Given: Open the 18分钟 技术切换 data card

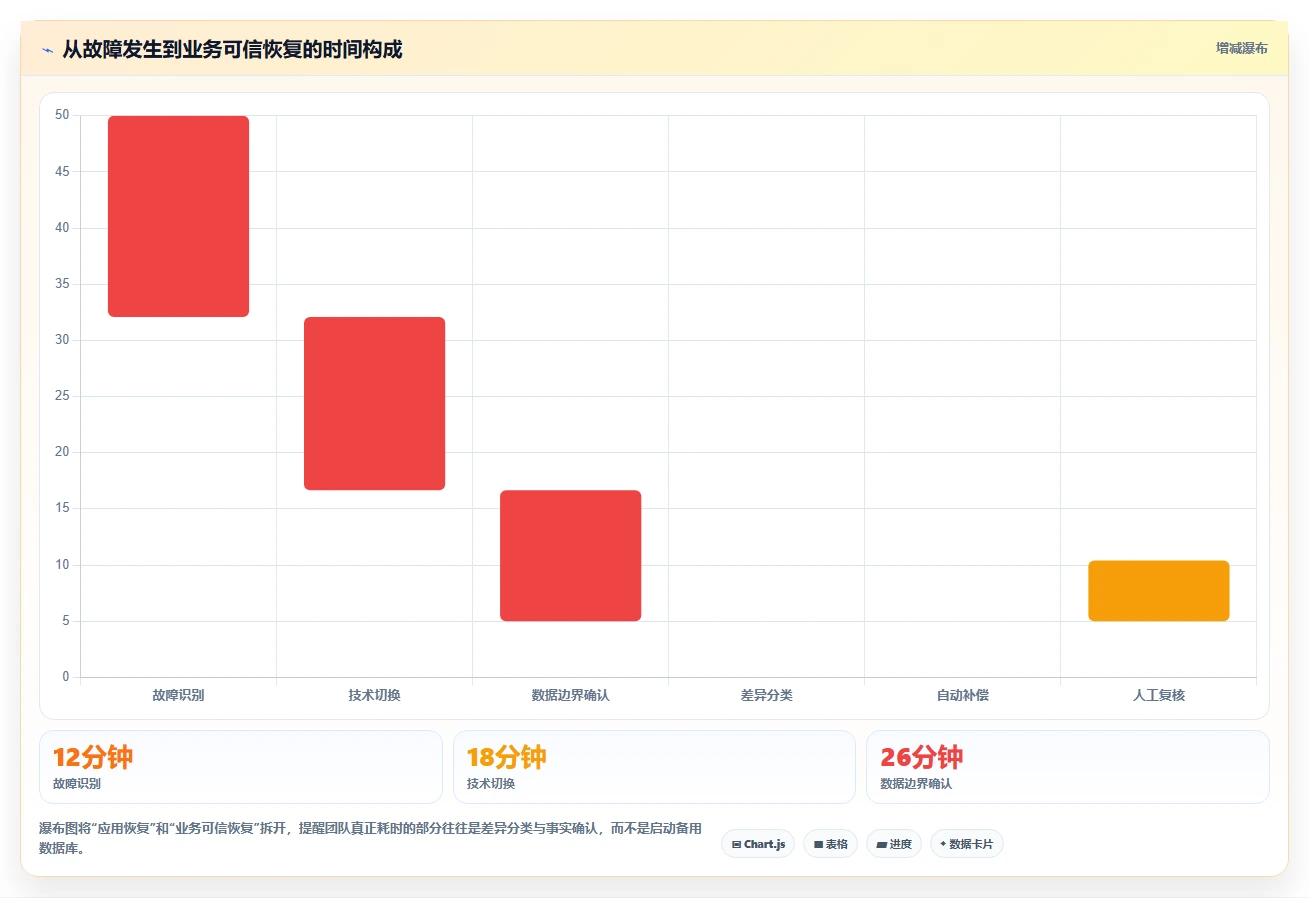Looking at the screenshot, I should (654, 767).
